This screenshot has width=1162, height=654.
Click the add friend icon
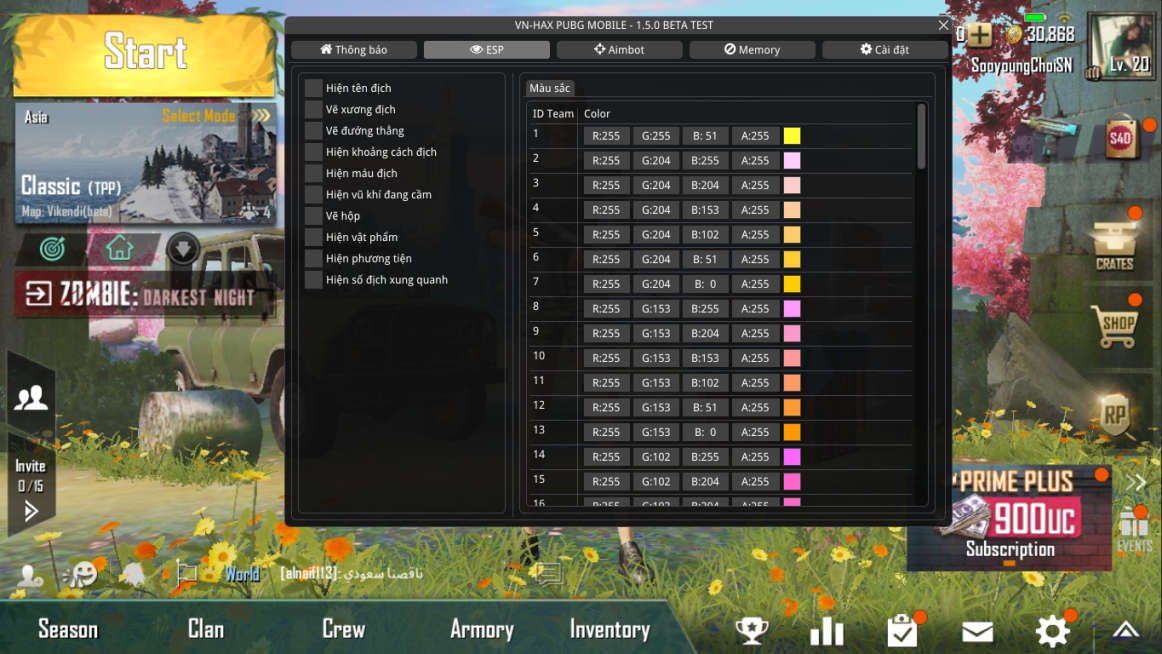pos(30,575)
